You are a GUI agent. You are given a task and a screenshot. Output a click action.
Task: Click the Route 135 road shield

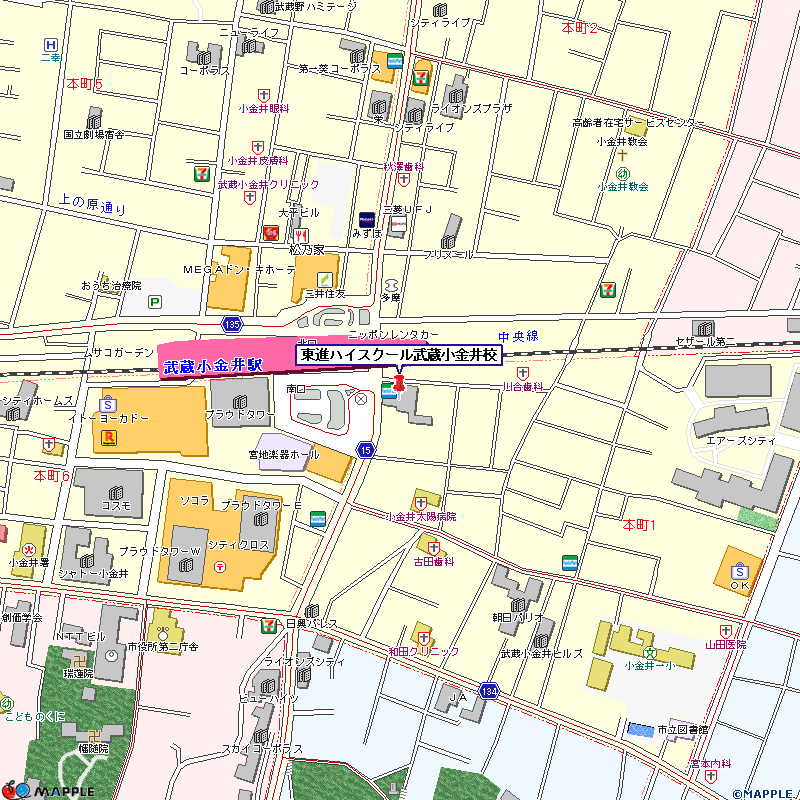(232, 324)
